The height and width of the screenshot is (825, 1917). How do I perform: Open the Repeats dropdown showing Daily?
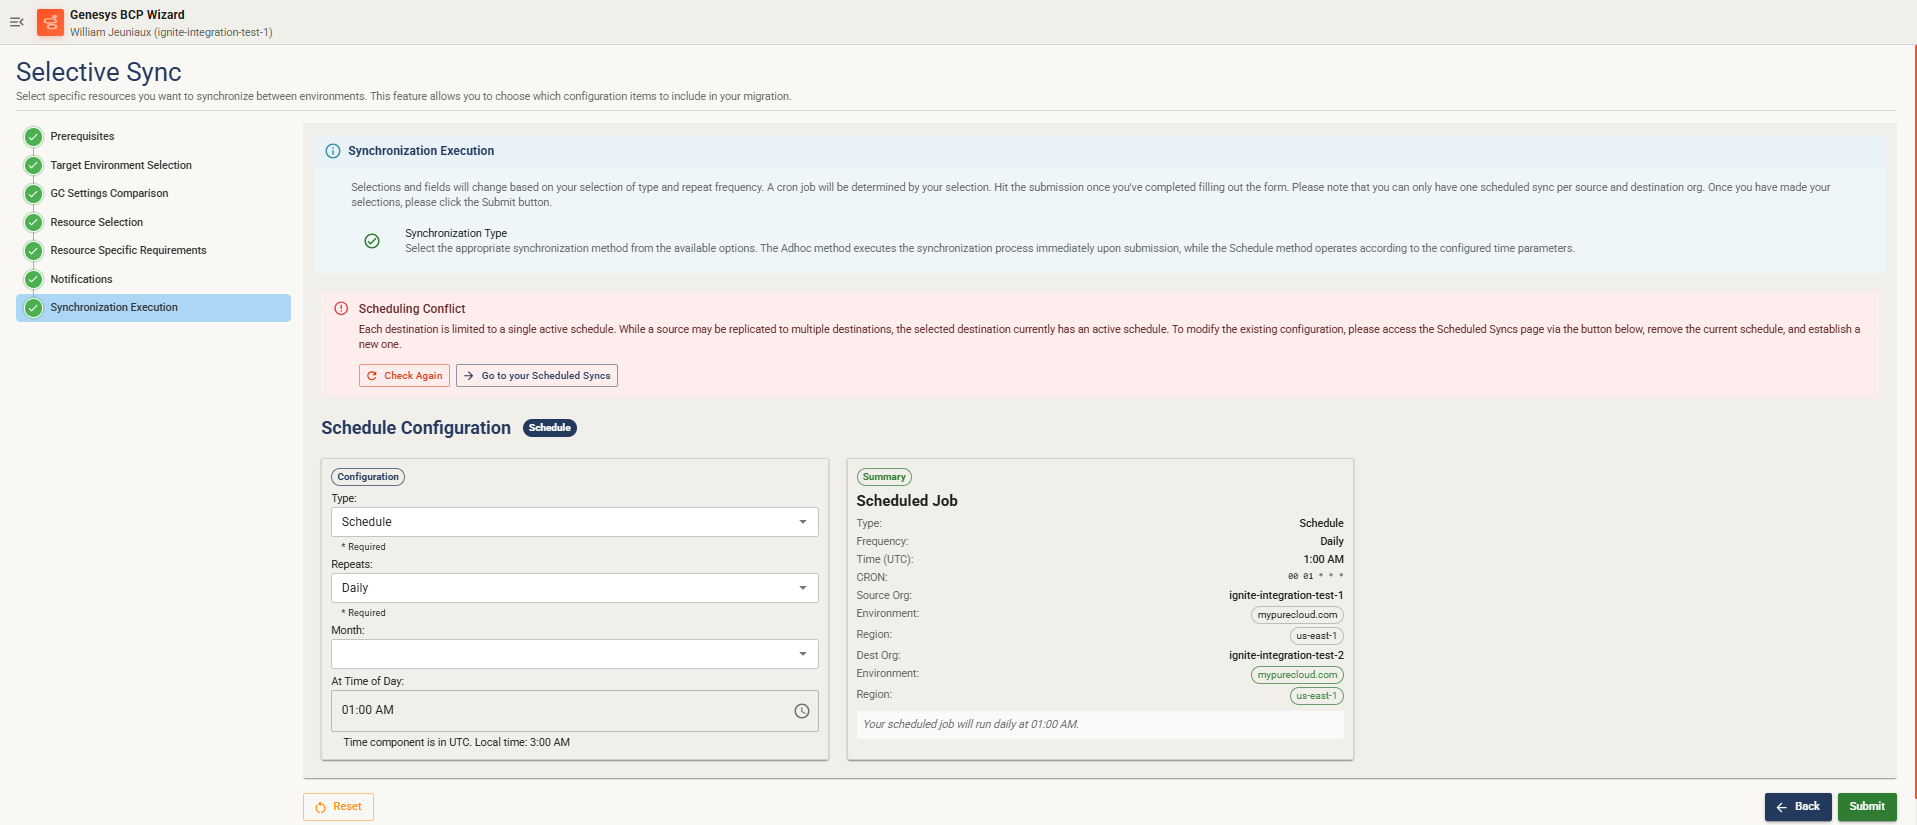coord(575,588)
